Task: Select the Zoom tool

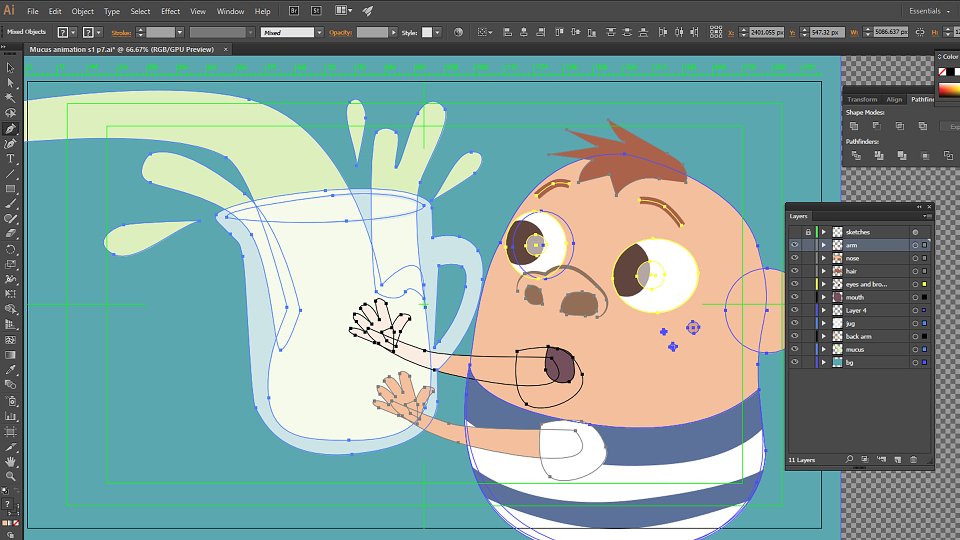Action: [10, 476]
